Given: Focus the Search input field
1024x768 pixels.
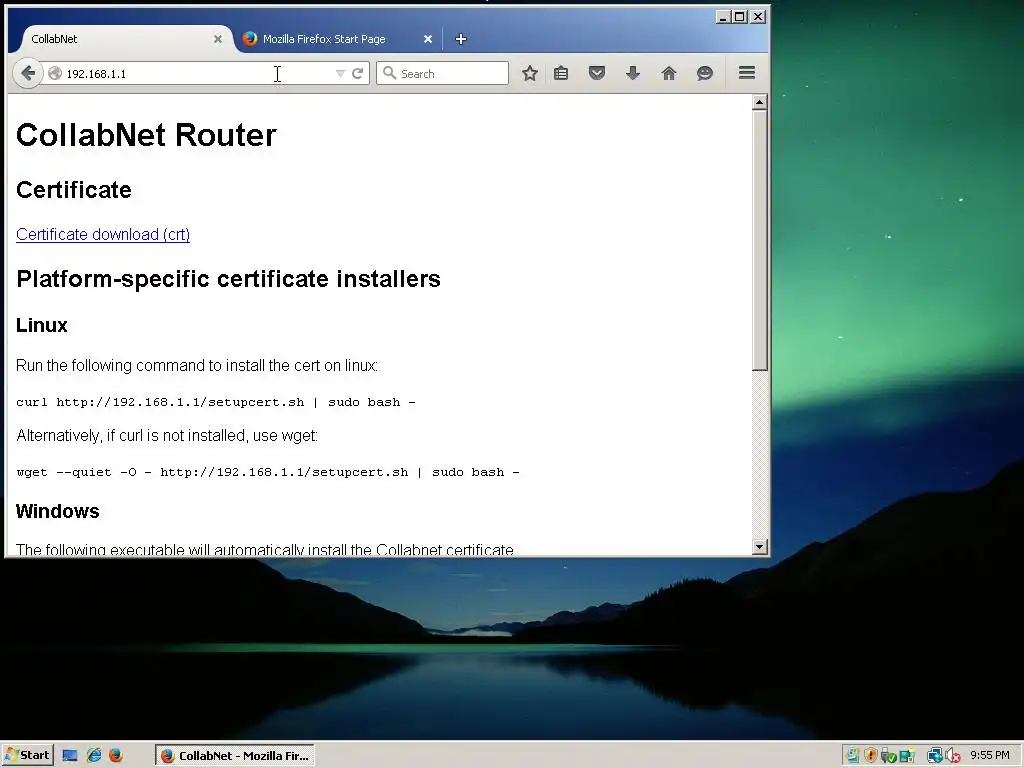Looking at the screenshot, I should click(442, 73).
